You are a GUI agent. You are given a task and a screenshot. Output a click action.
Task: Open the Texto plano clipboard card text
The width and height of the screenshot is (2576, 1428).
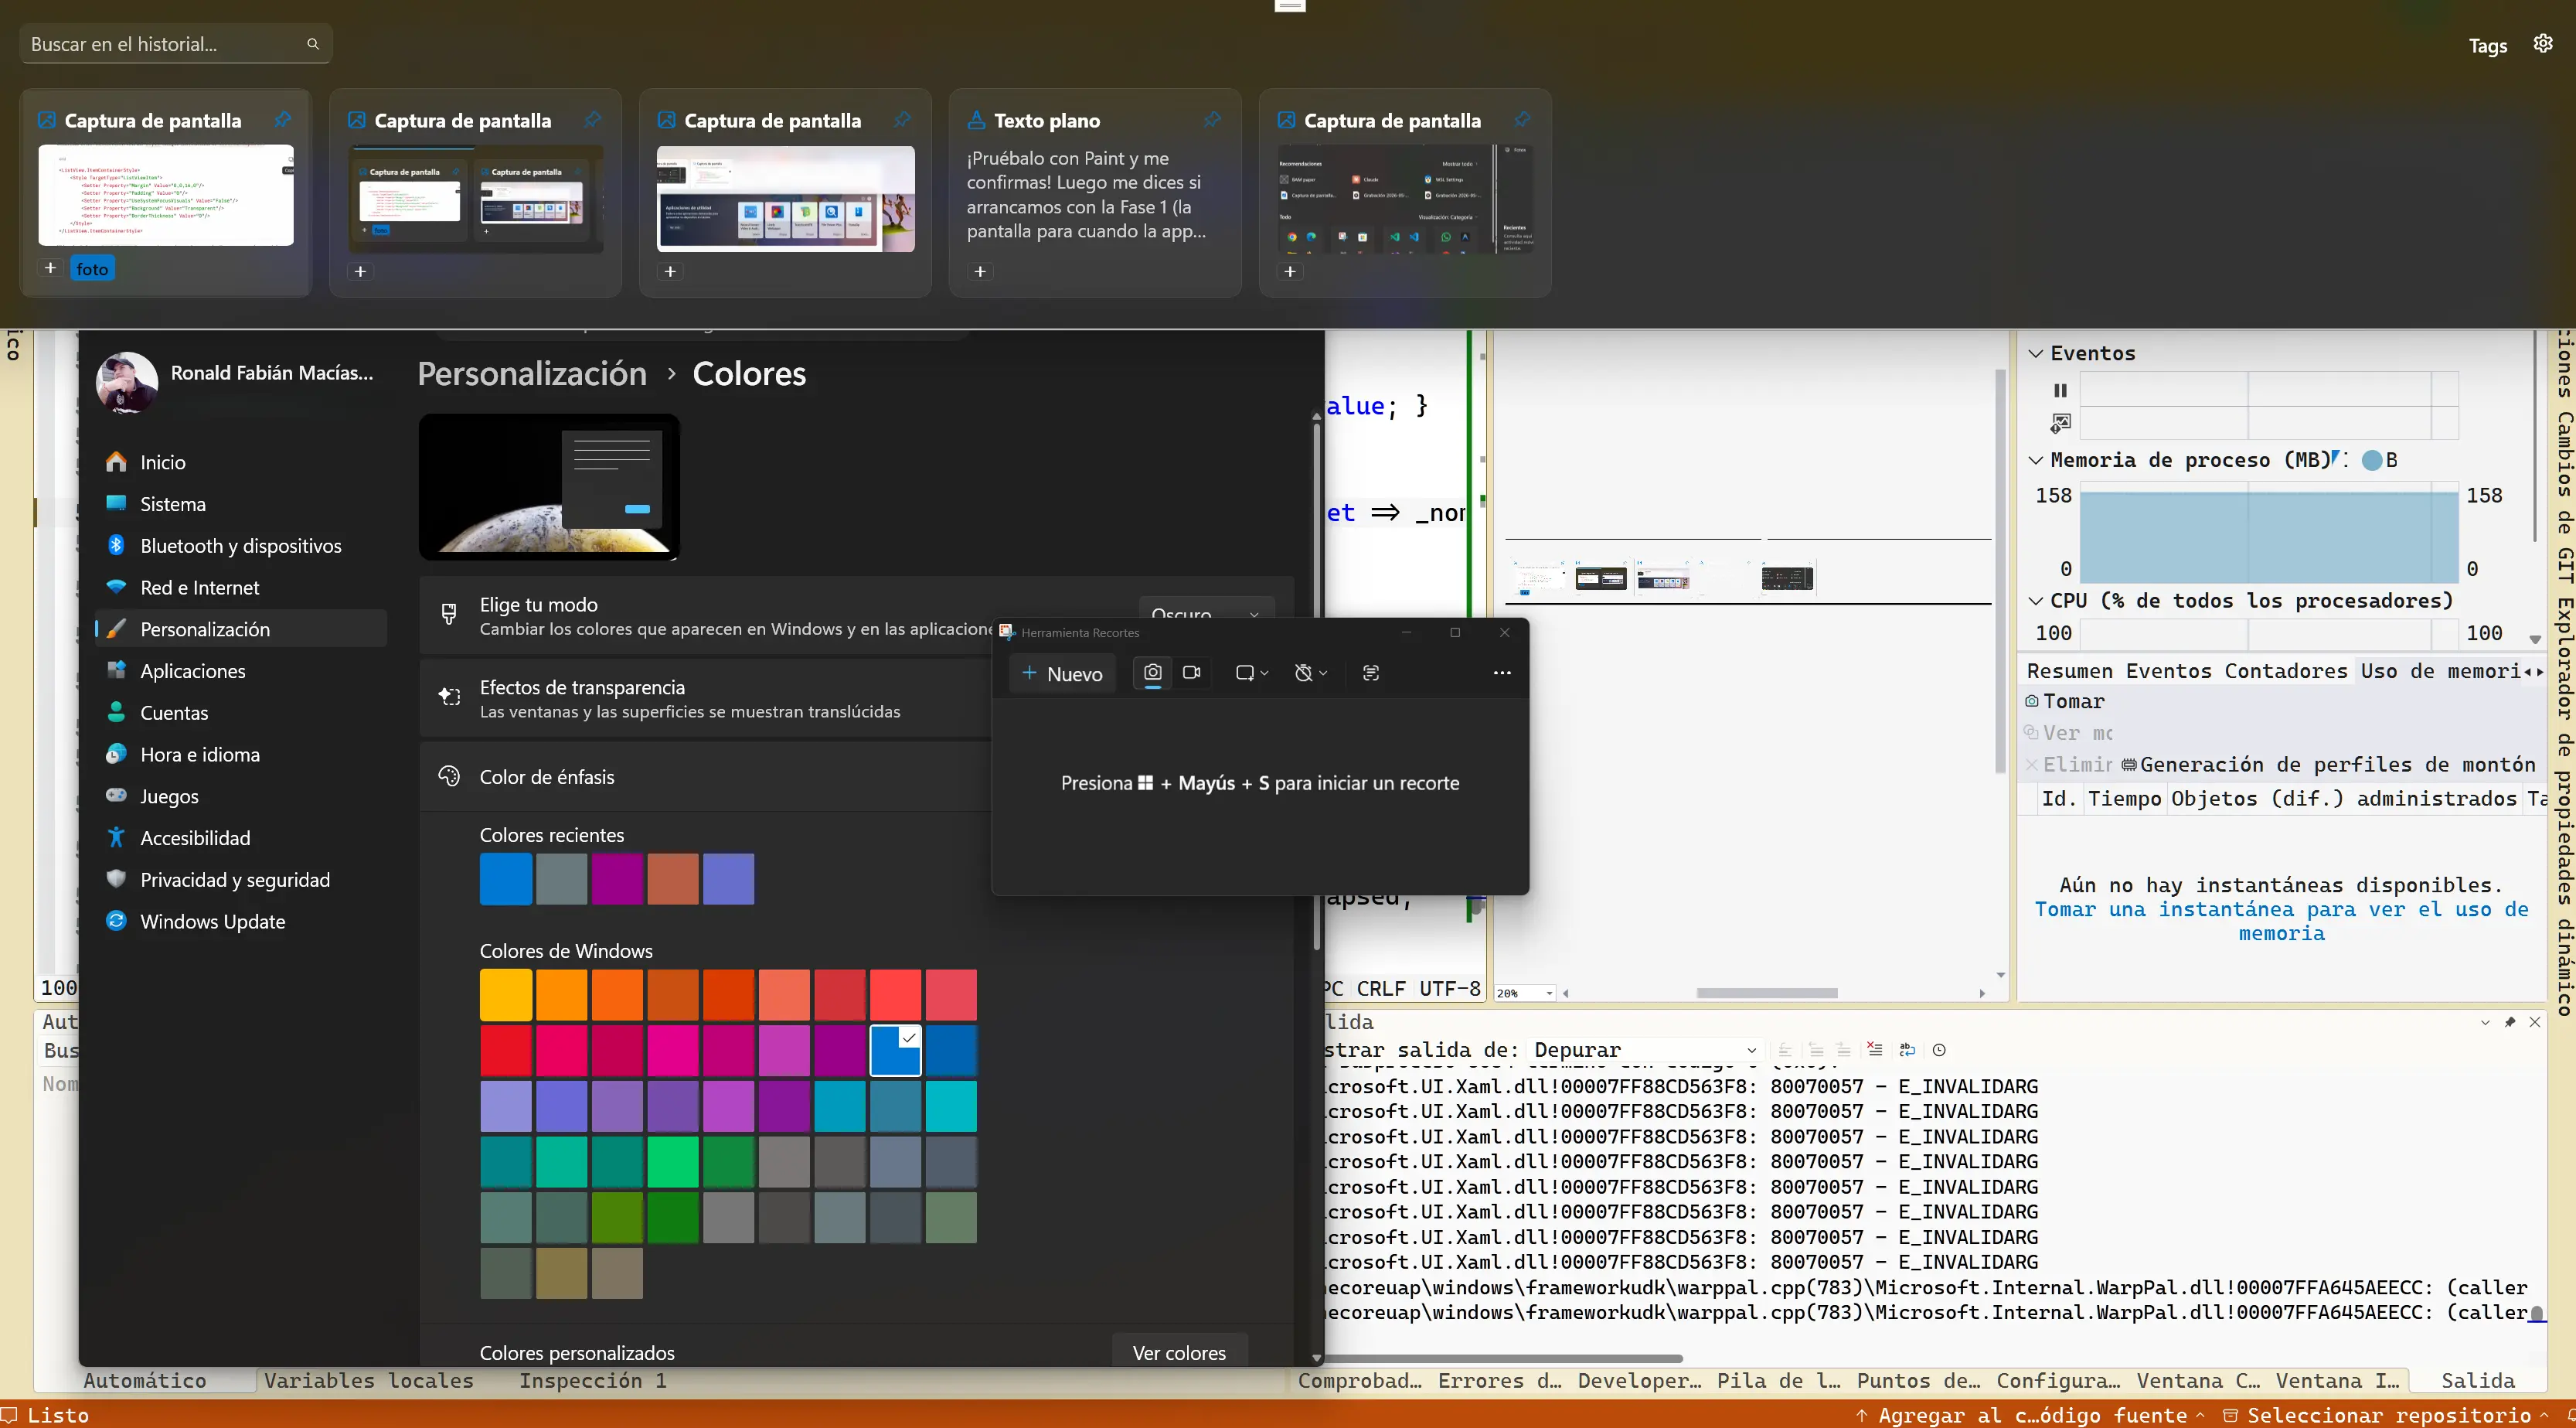point(1086,195)
